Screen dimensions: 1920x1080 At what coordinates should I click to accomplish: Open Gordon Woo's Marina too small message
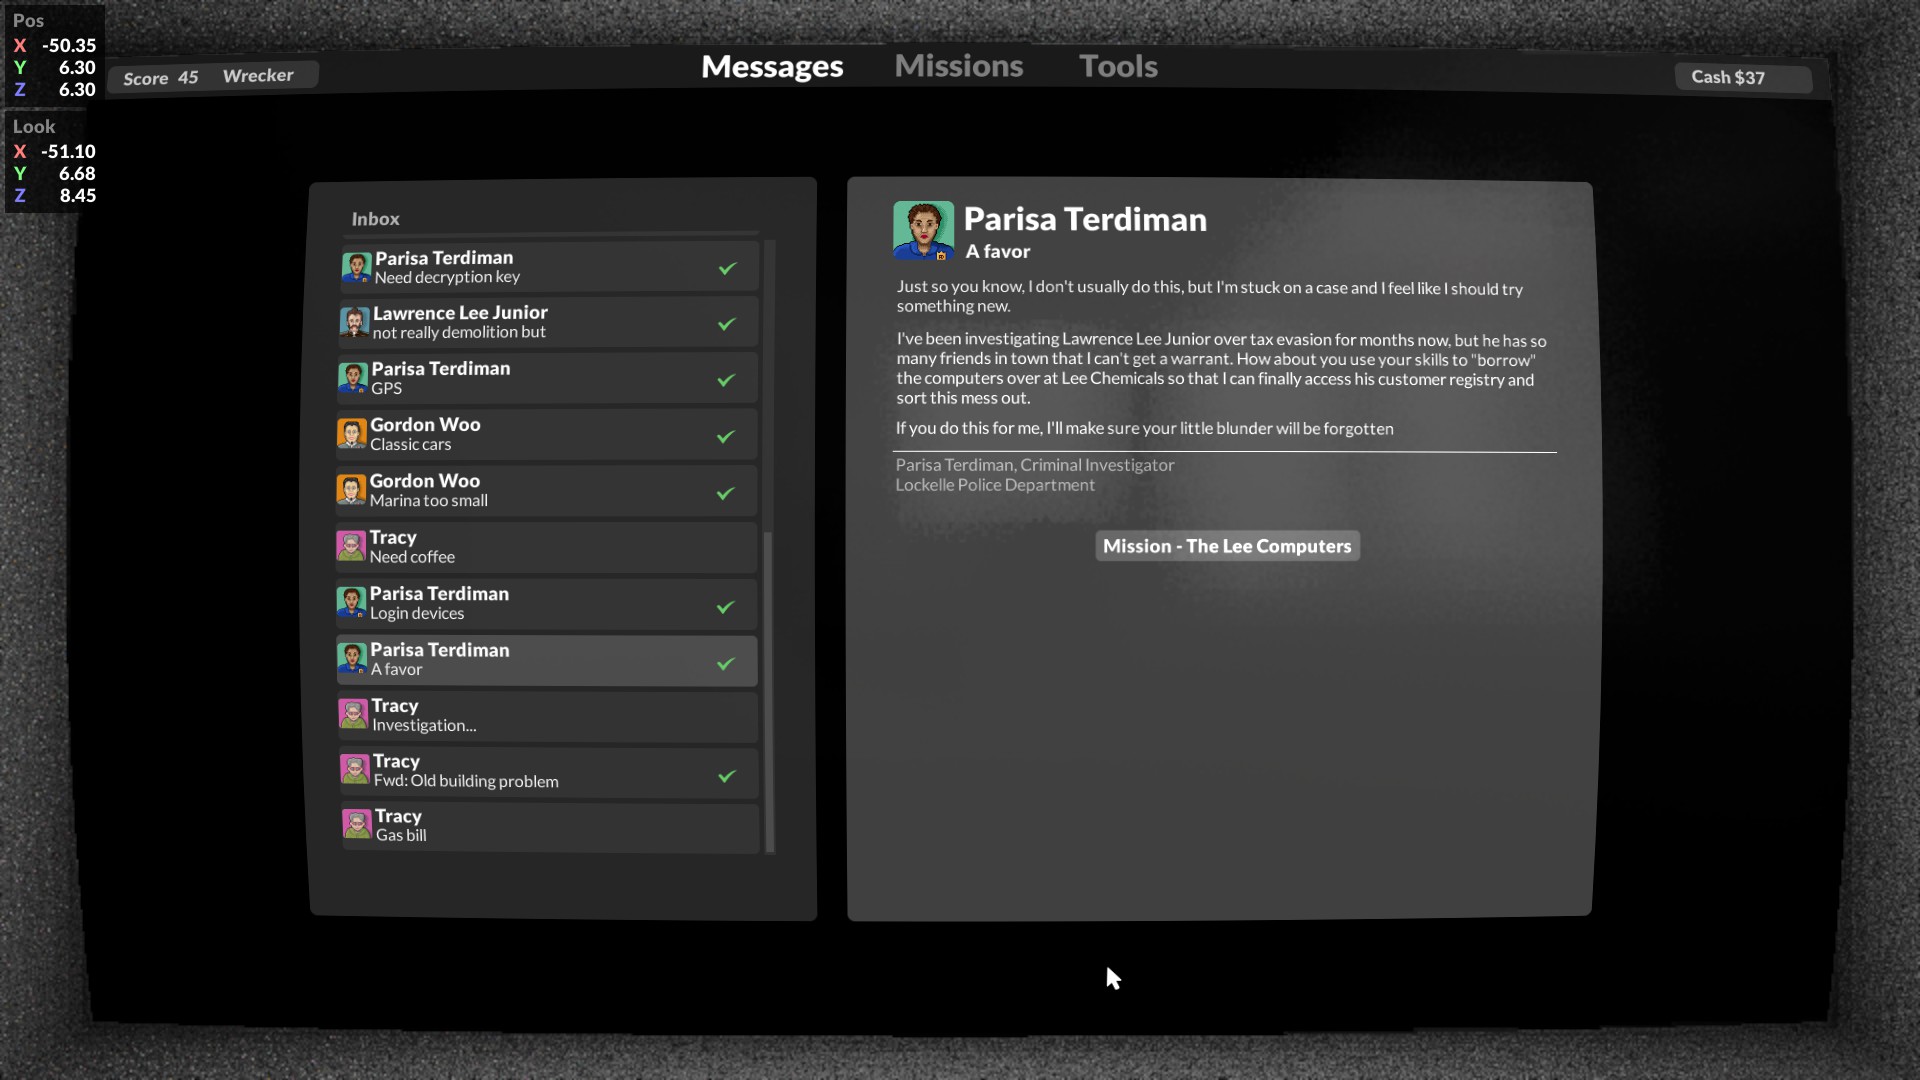[x=546, y=490]
